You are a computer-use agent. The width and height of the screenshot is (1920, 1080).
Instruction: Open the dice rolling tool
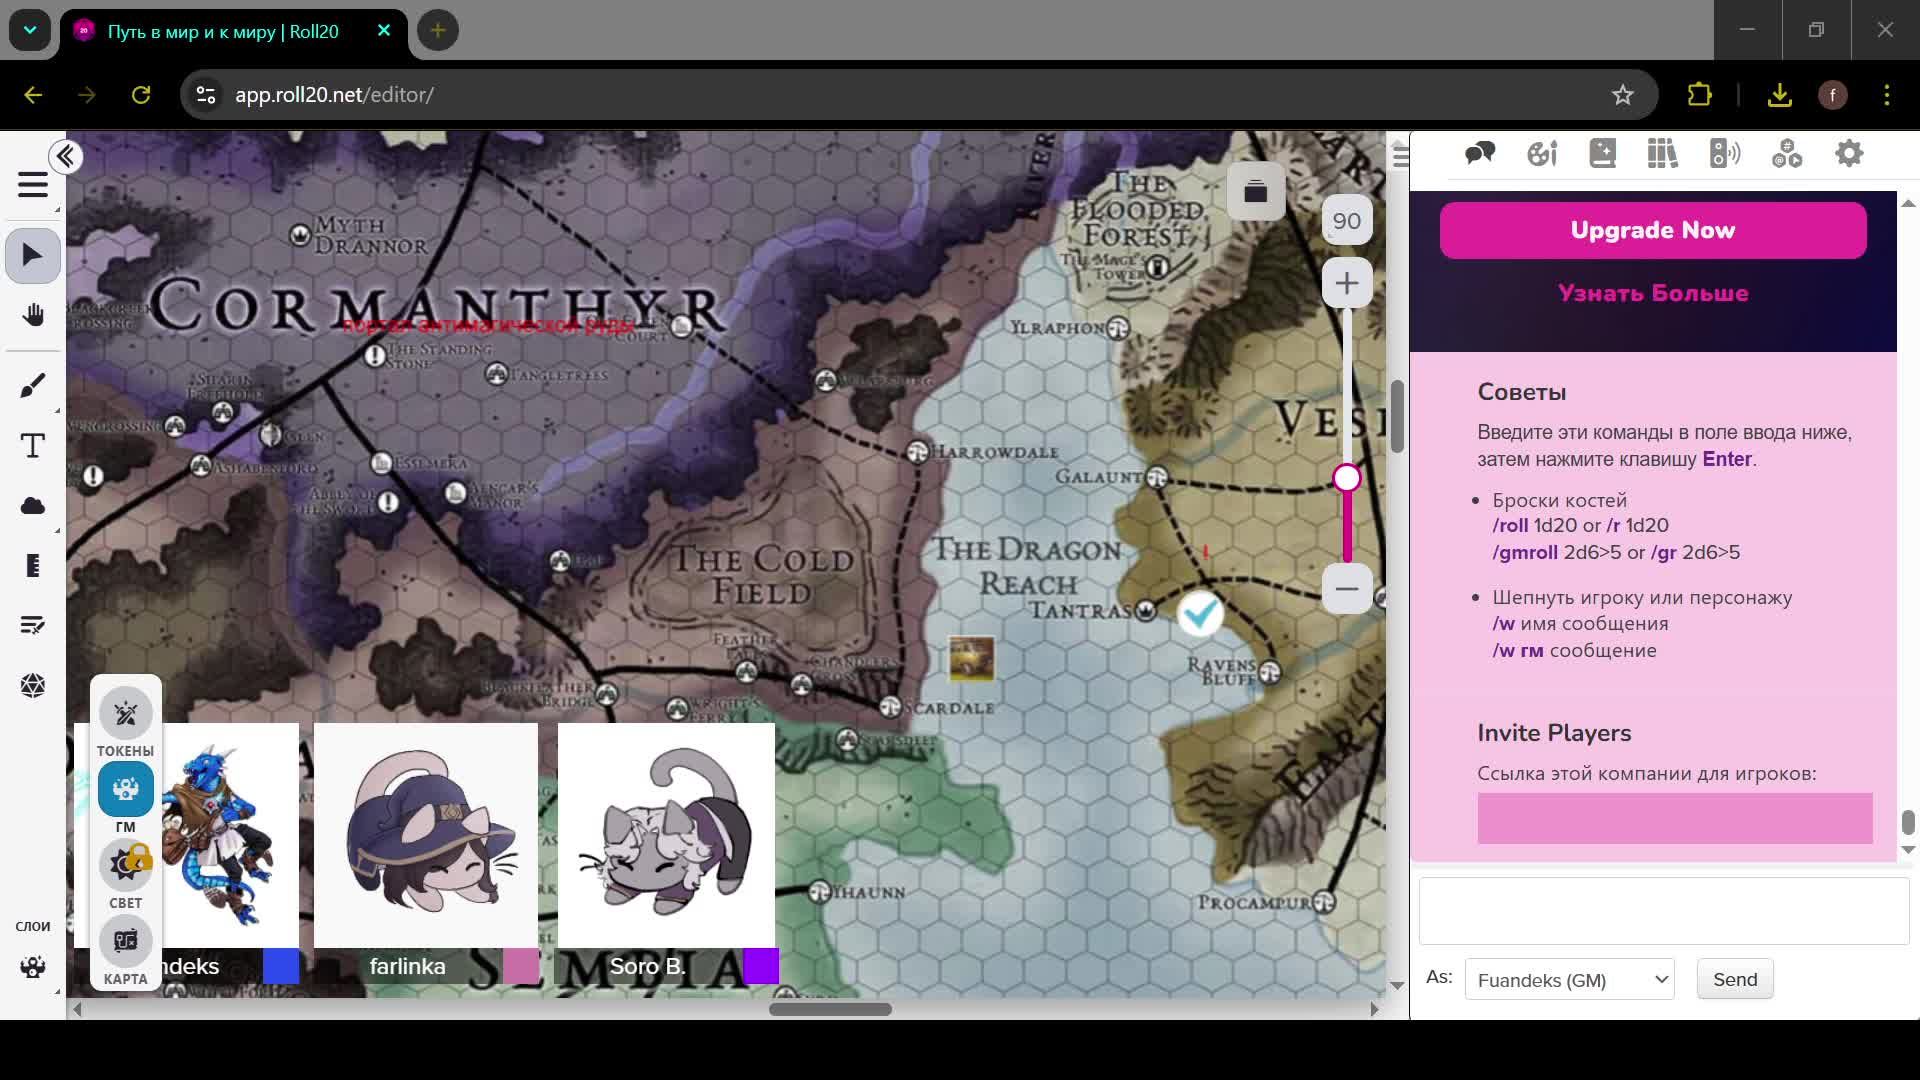[x=33, y=686]
